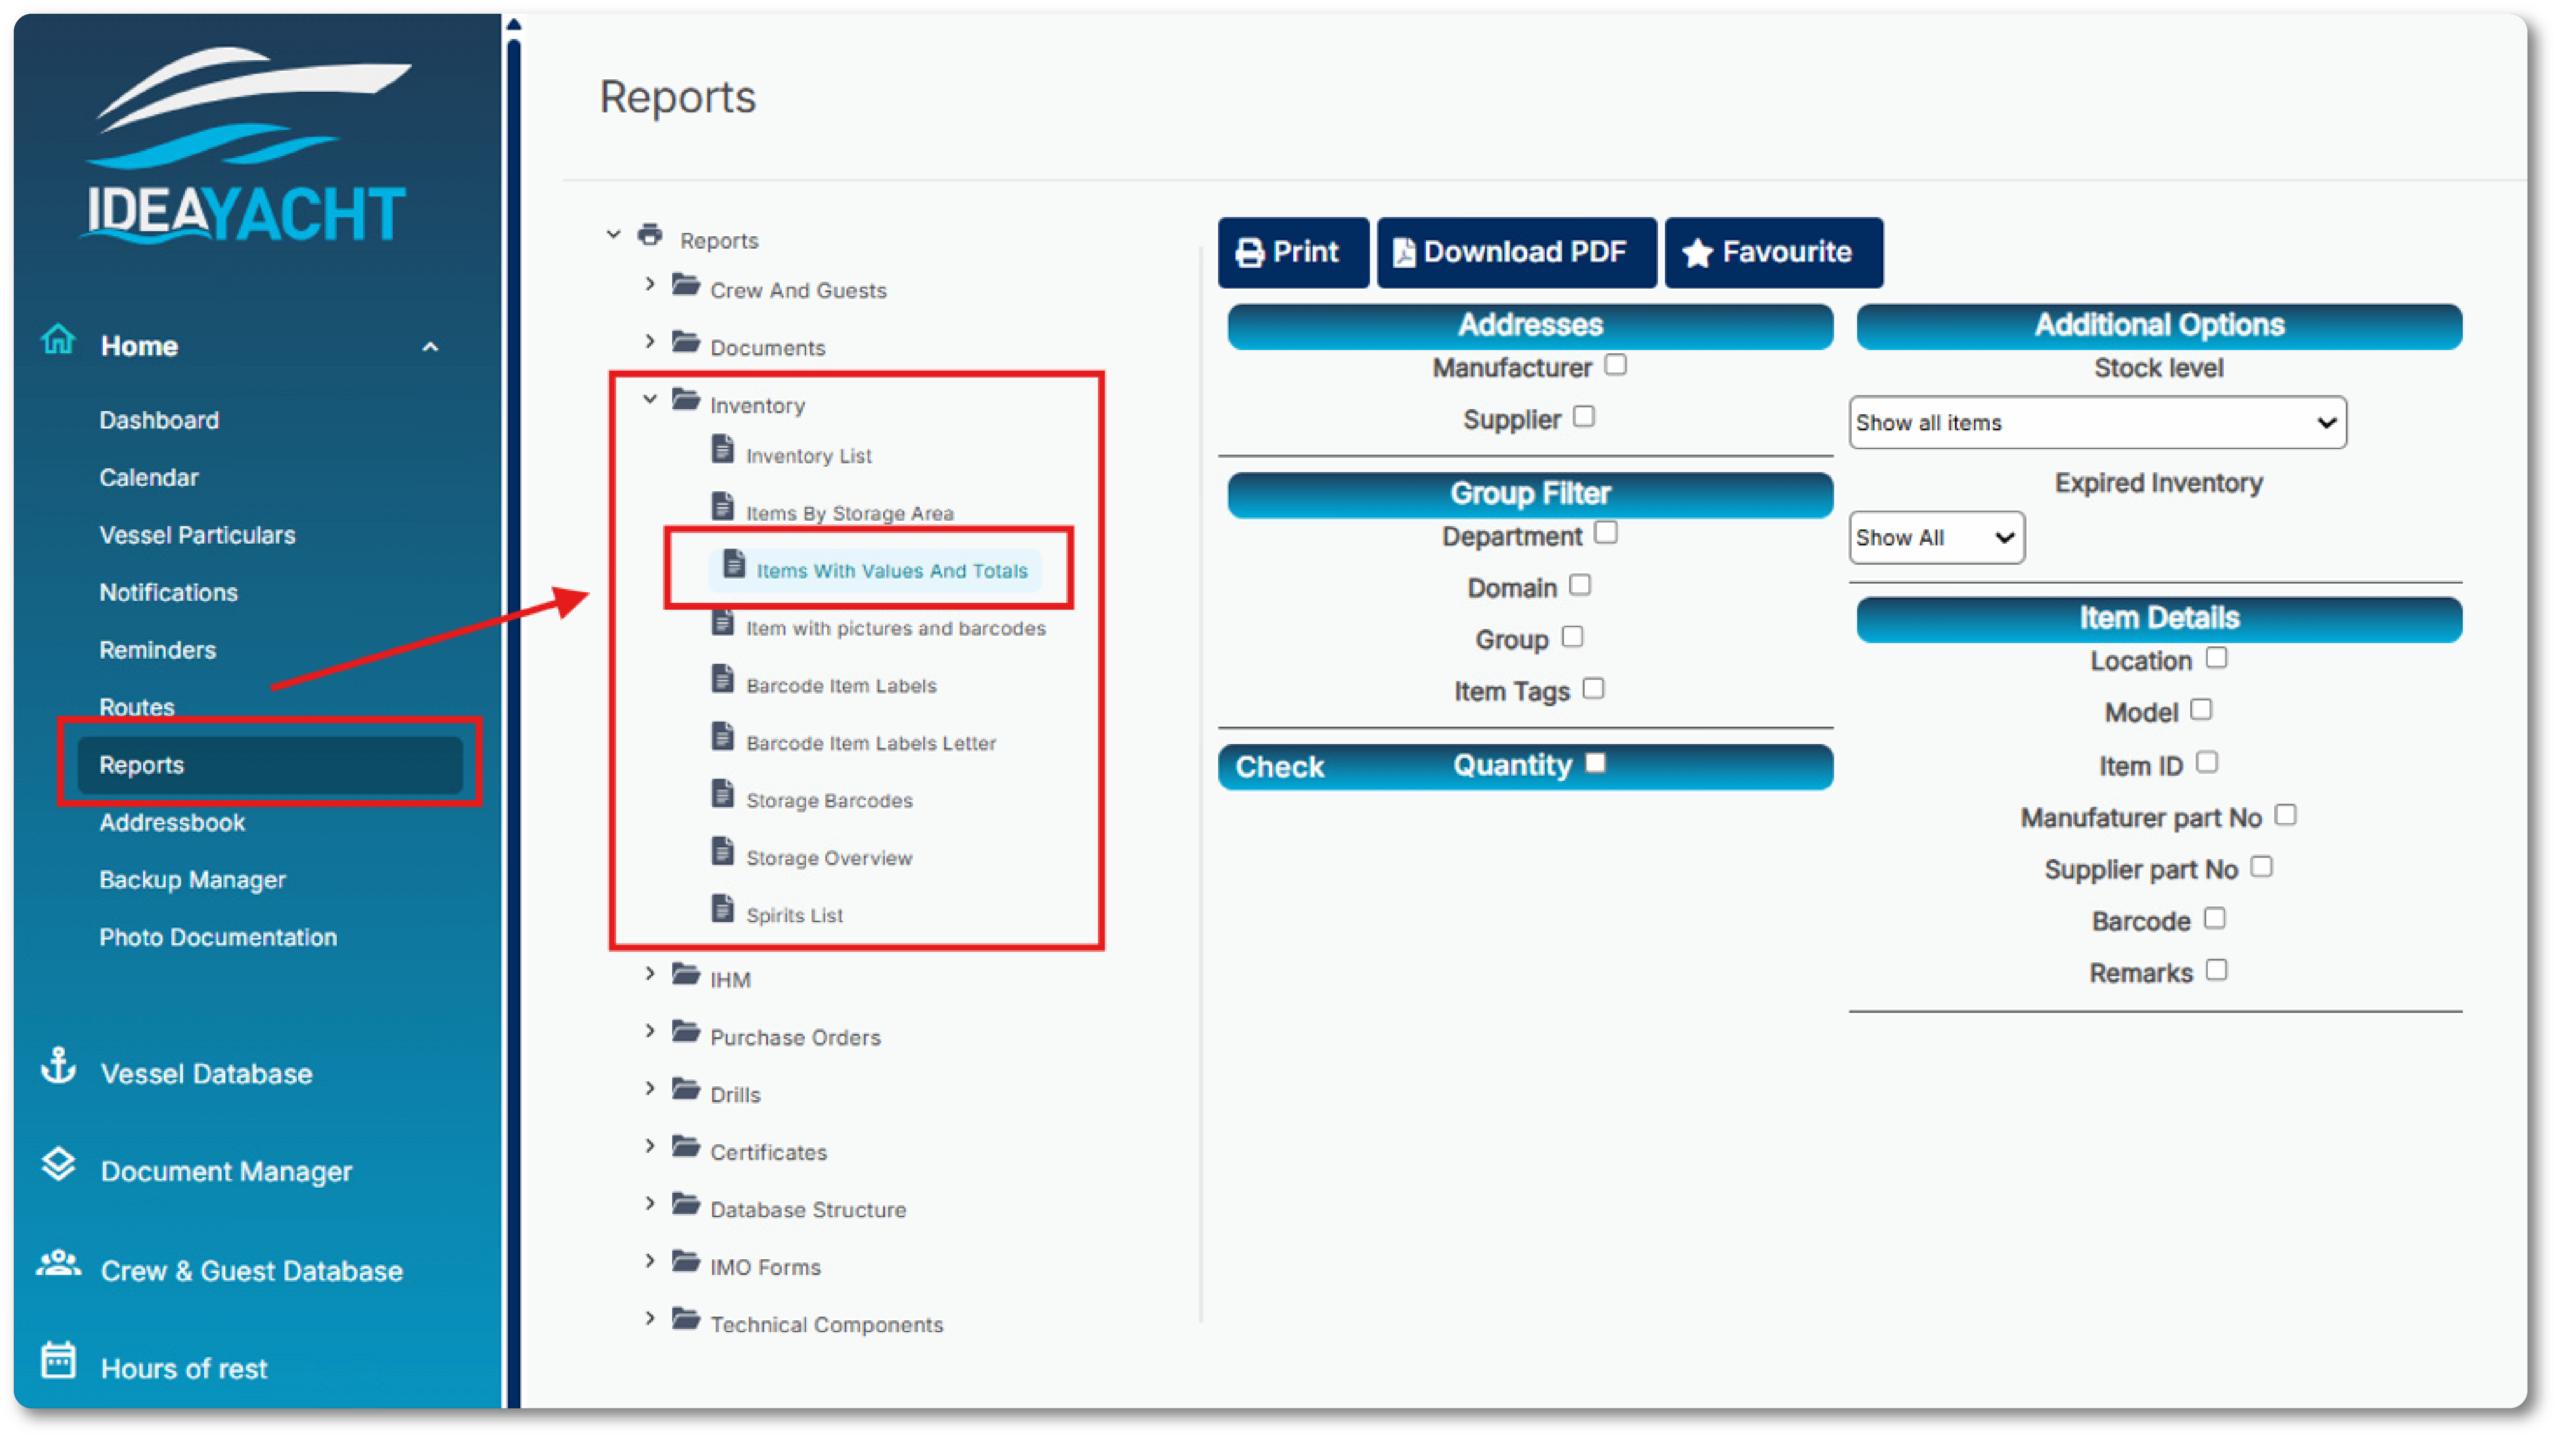Click the Hours of rest calendar icon
The height and width of the screenshot is (1440, 2560).
point(58,1361)
